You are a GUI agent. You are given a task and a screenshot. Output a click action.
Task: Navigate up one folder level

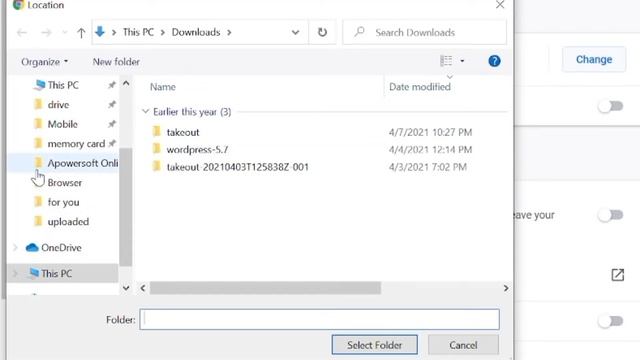click(81, 32)
